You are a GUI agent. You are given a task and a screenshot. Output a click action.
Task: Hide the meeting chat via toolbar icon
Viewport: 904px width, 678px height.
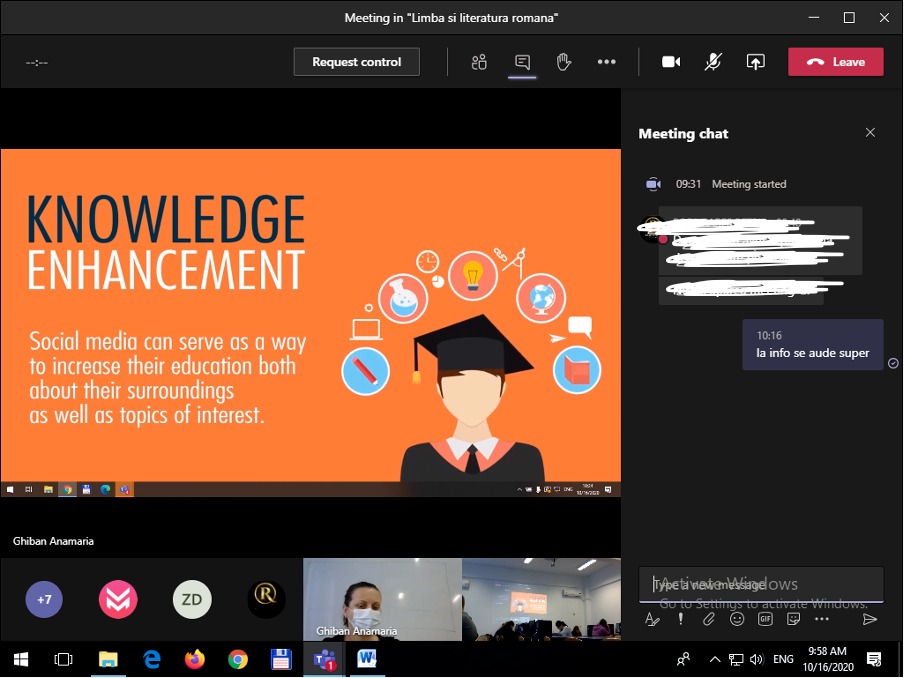tap(522, 62)
